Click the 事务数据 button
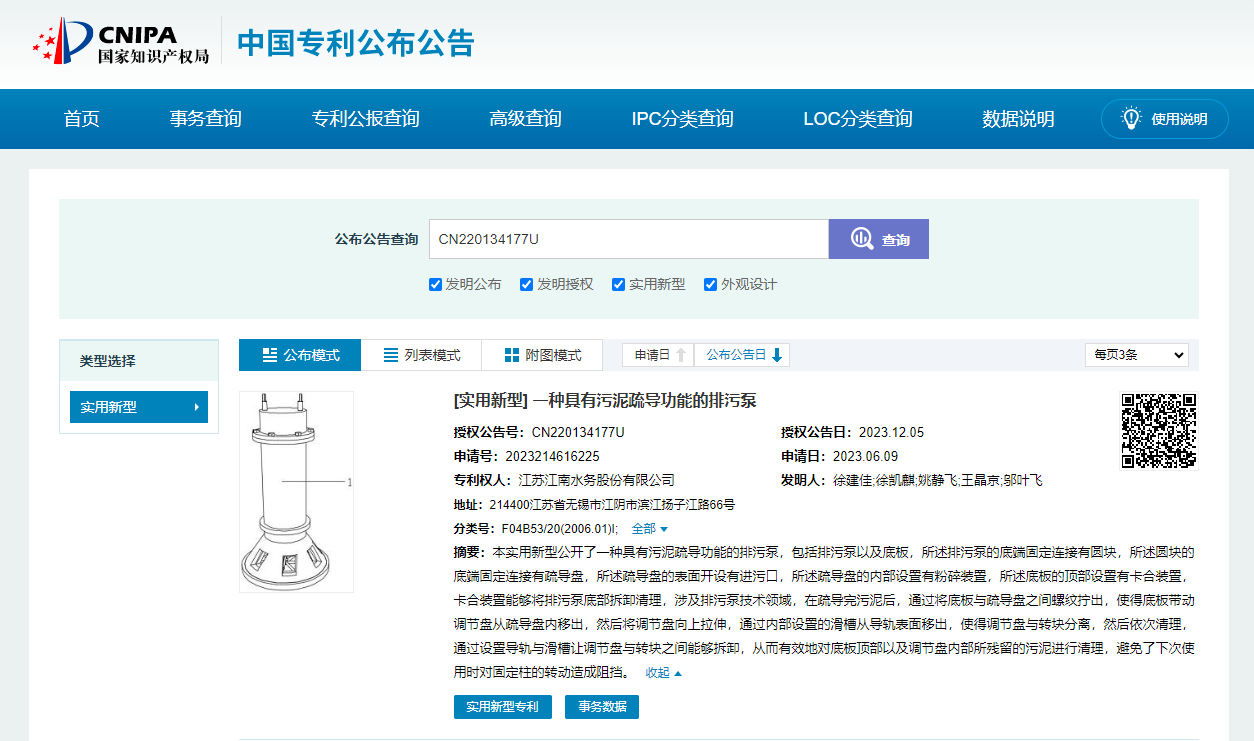The image size is (1254, 741). click(602, 707)
